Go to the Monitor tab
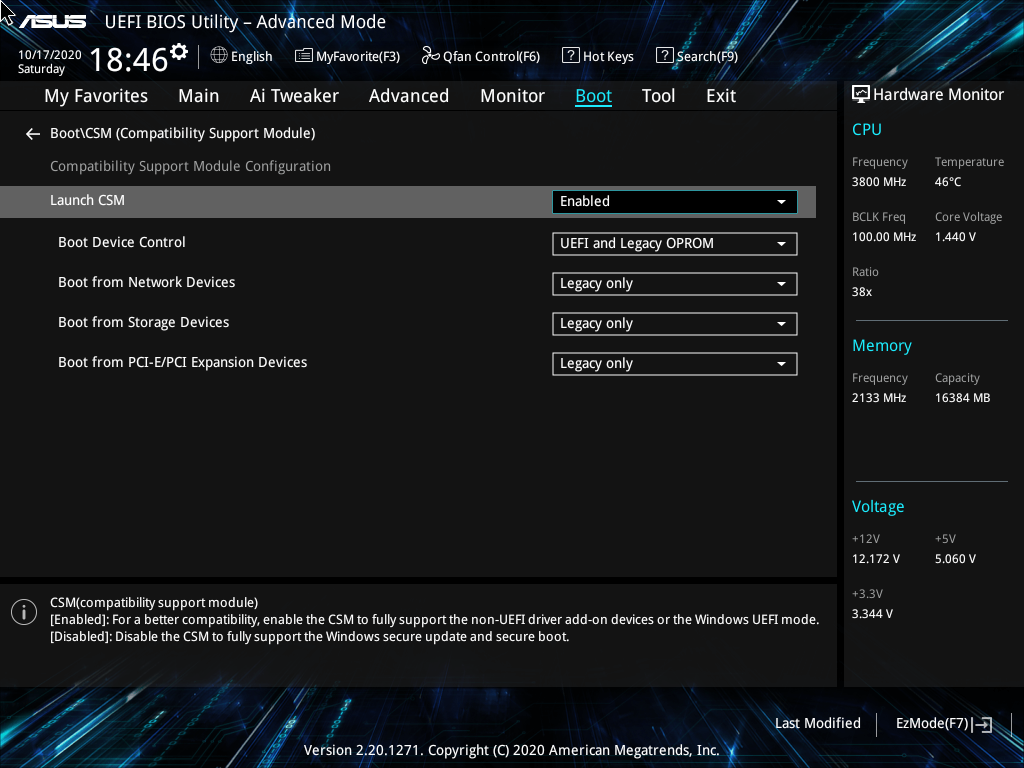The height and width of the screenshot is (768, 1024). tap(512, 96)
